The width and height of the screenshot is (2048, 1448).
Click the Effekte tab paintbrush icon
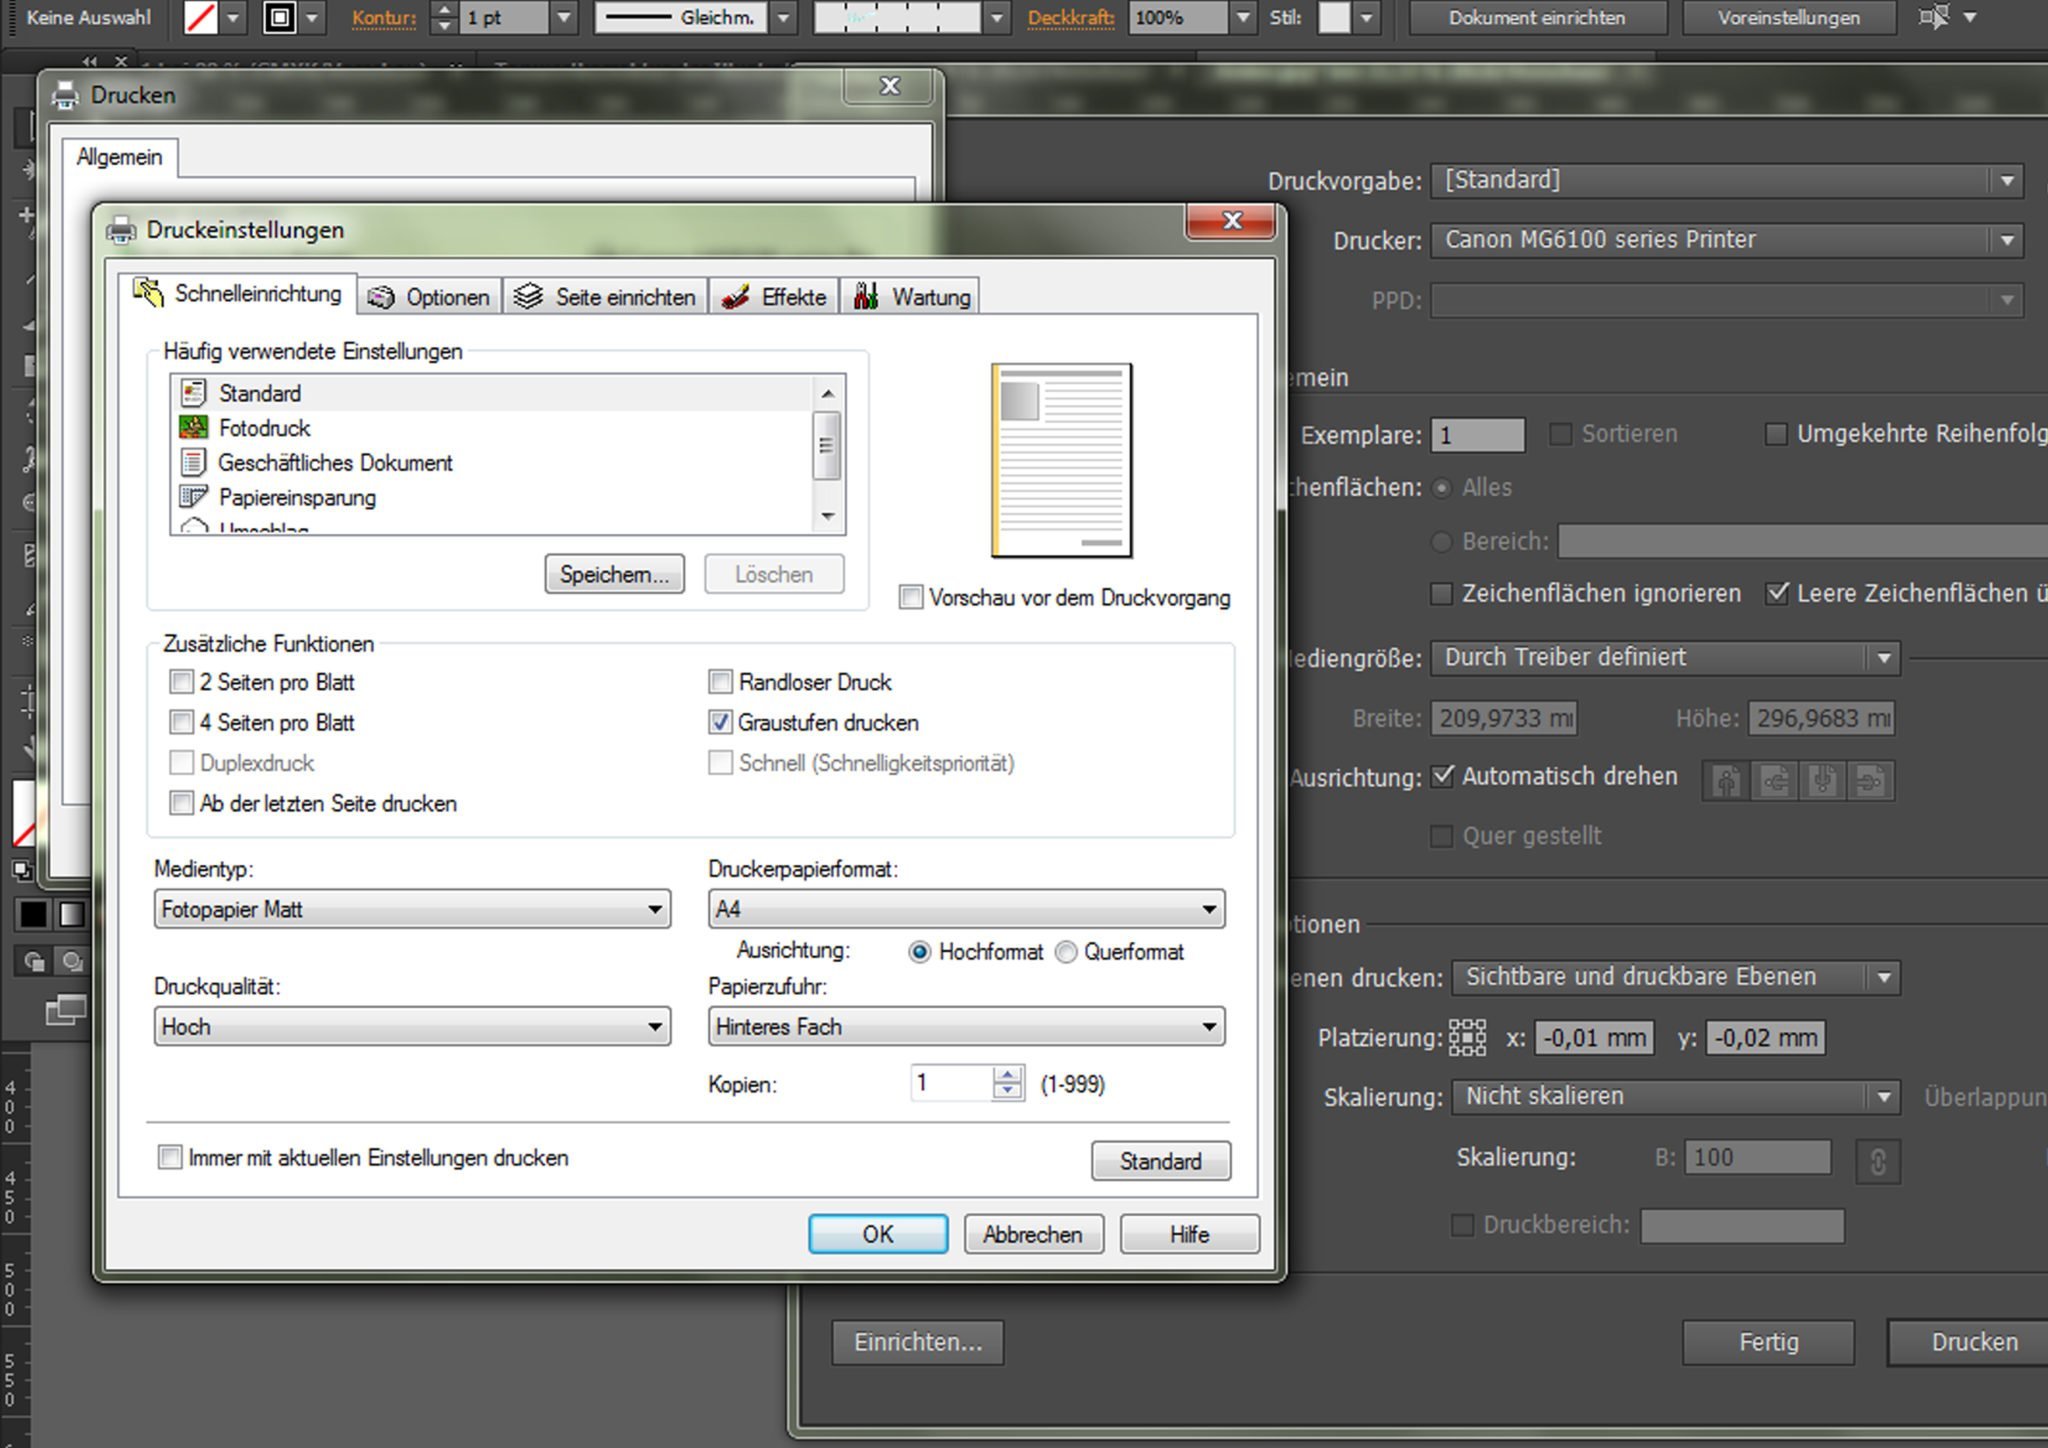pos(736,297)
